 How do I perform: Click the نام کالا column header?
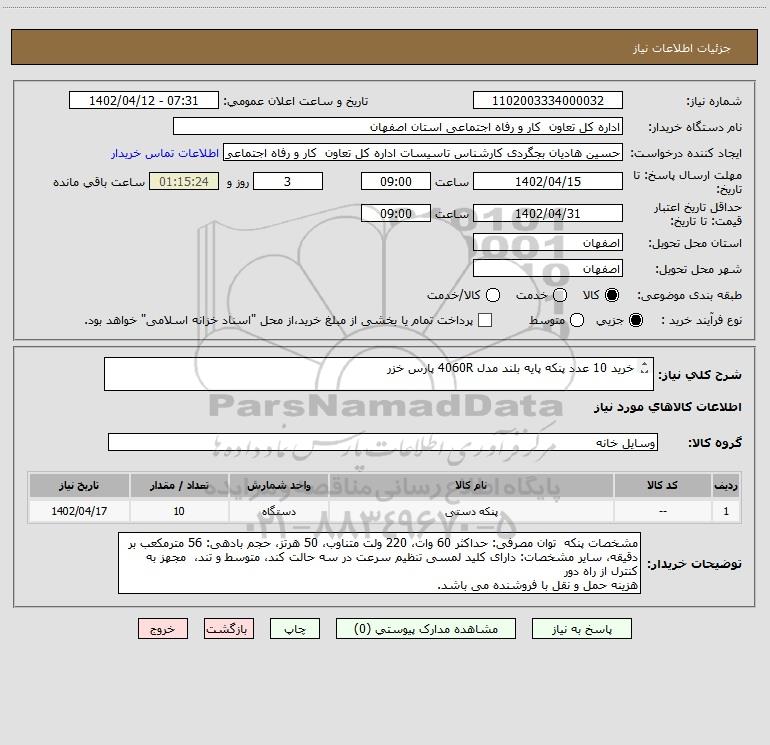pos(470,485)
